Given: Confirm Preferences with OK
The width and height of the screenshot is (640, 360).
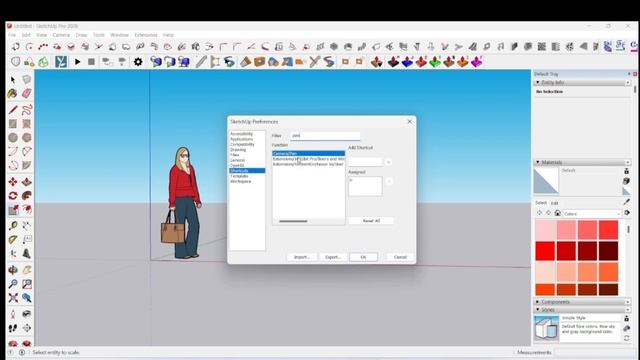Looking at the screenshot, I should [363, 257].
